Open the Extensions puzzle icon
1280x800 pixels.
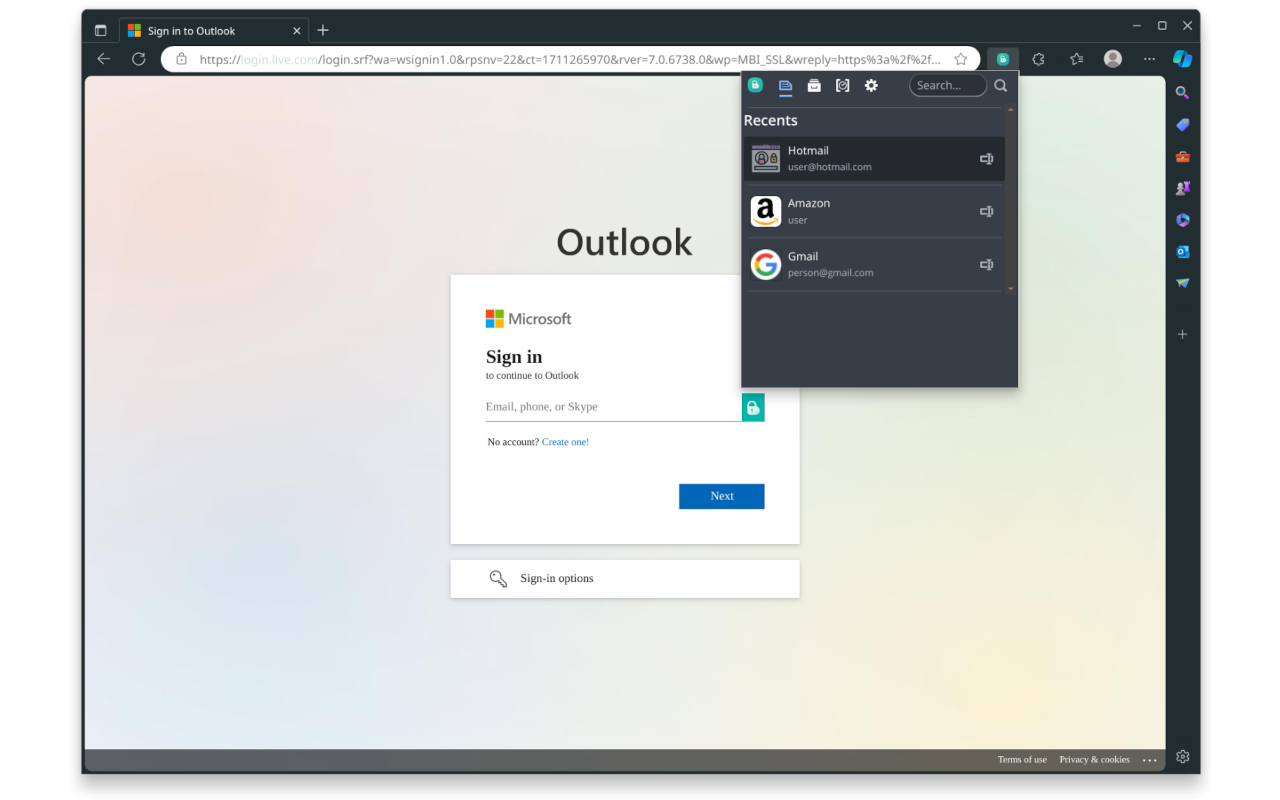click(1038, 59)
